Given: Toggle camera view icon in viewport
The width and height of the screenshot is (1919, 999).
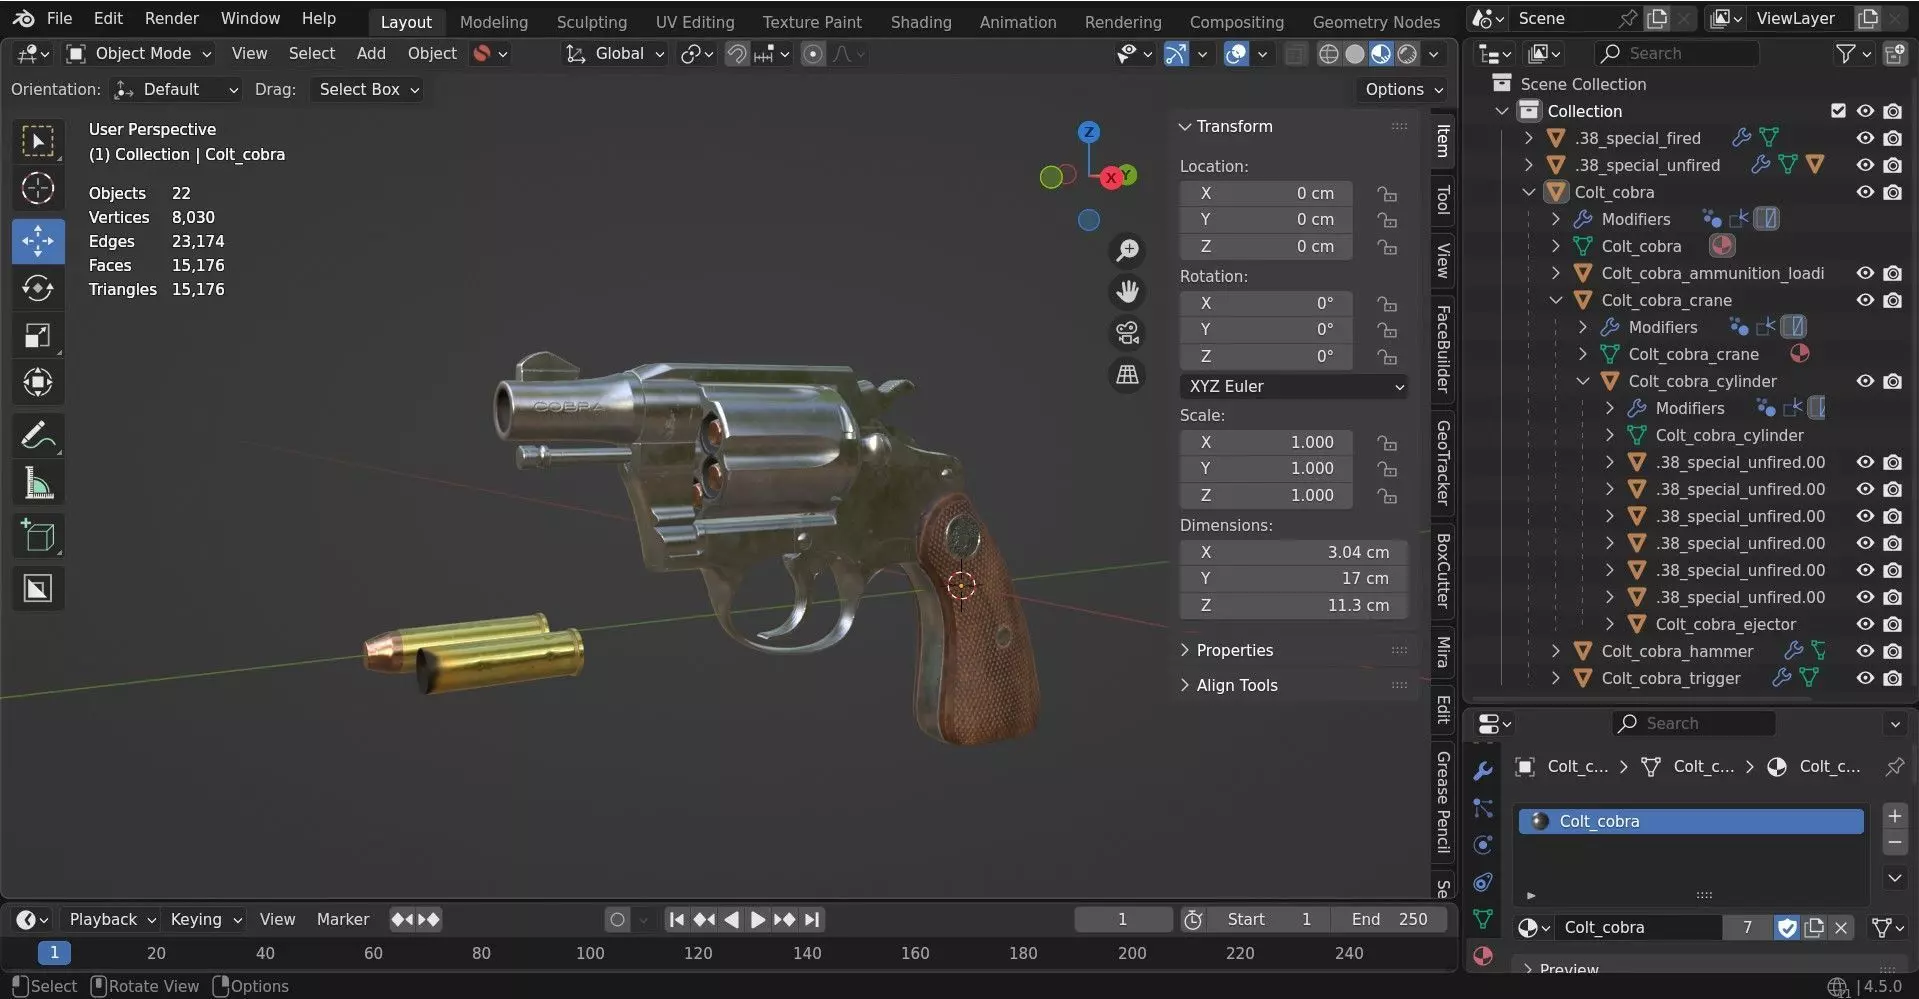Looking at the screenshot, I should point(1128,333).
